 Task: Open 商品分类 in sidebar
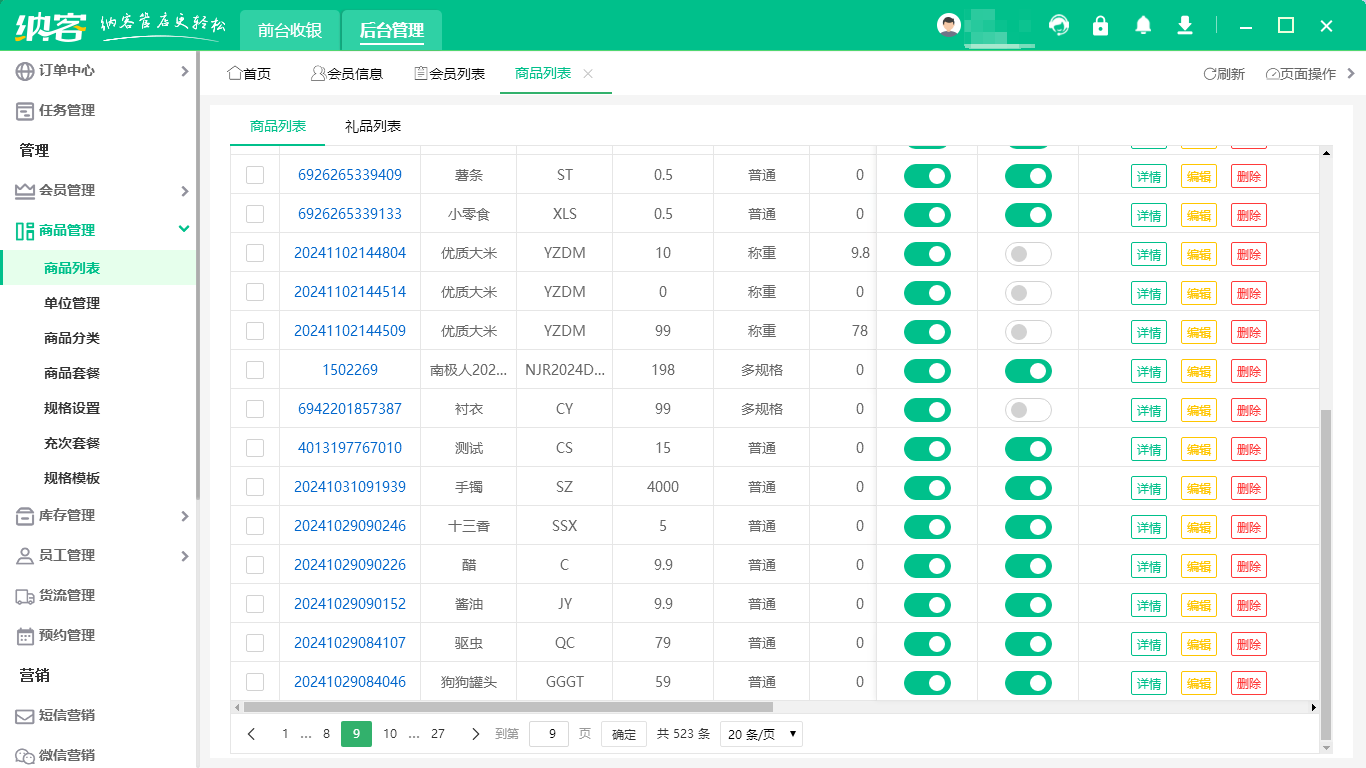point(72,338)
